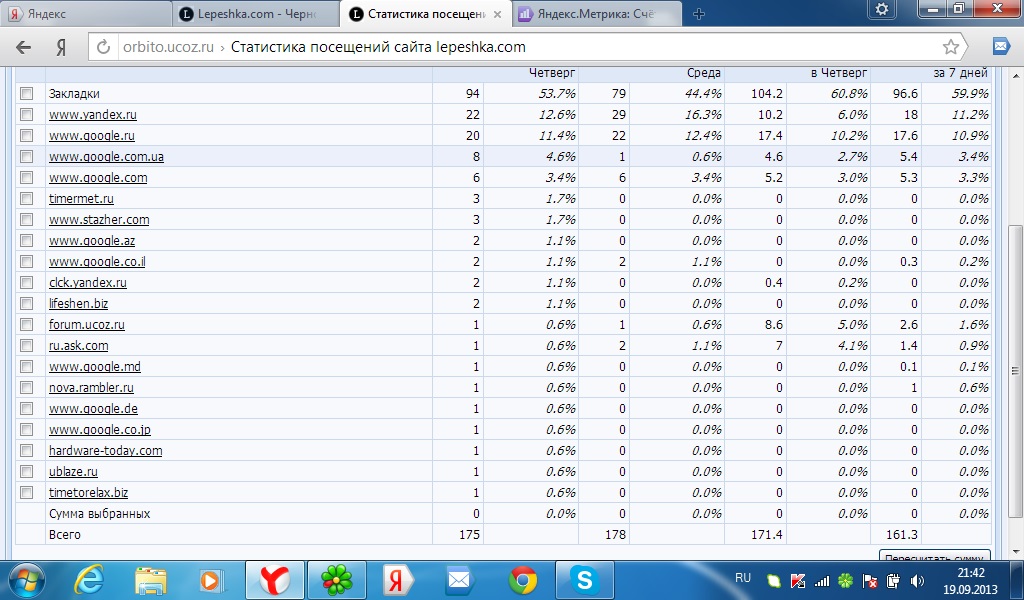The width and height of the screenshot is (1024, 600).
Task: Open the www.google.com link
Action: tap(98, 177)
